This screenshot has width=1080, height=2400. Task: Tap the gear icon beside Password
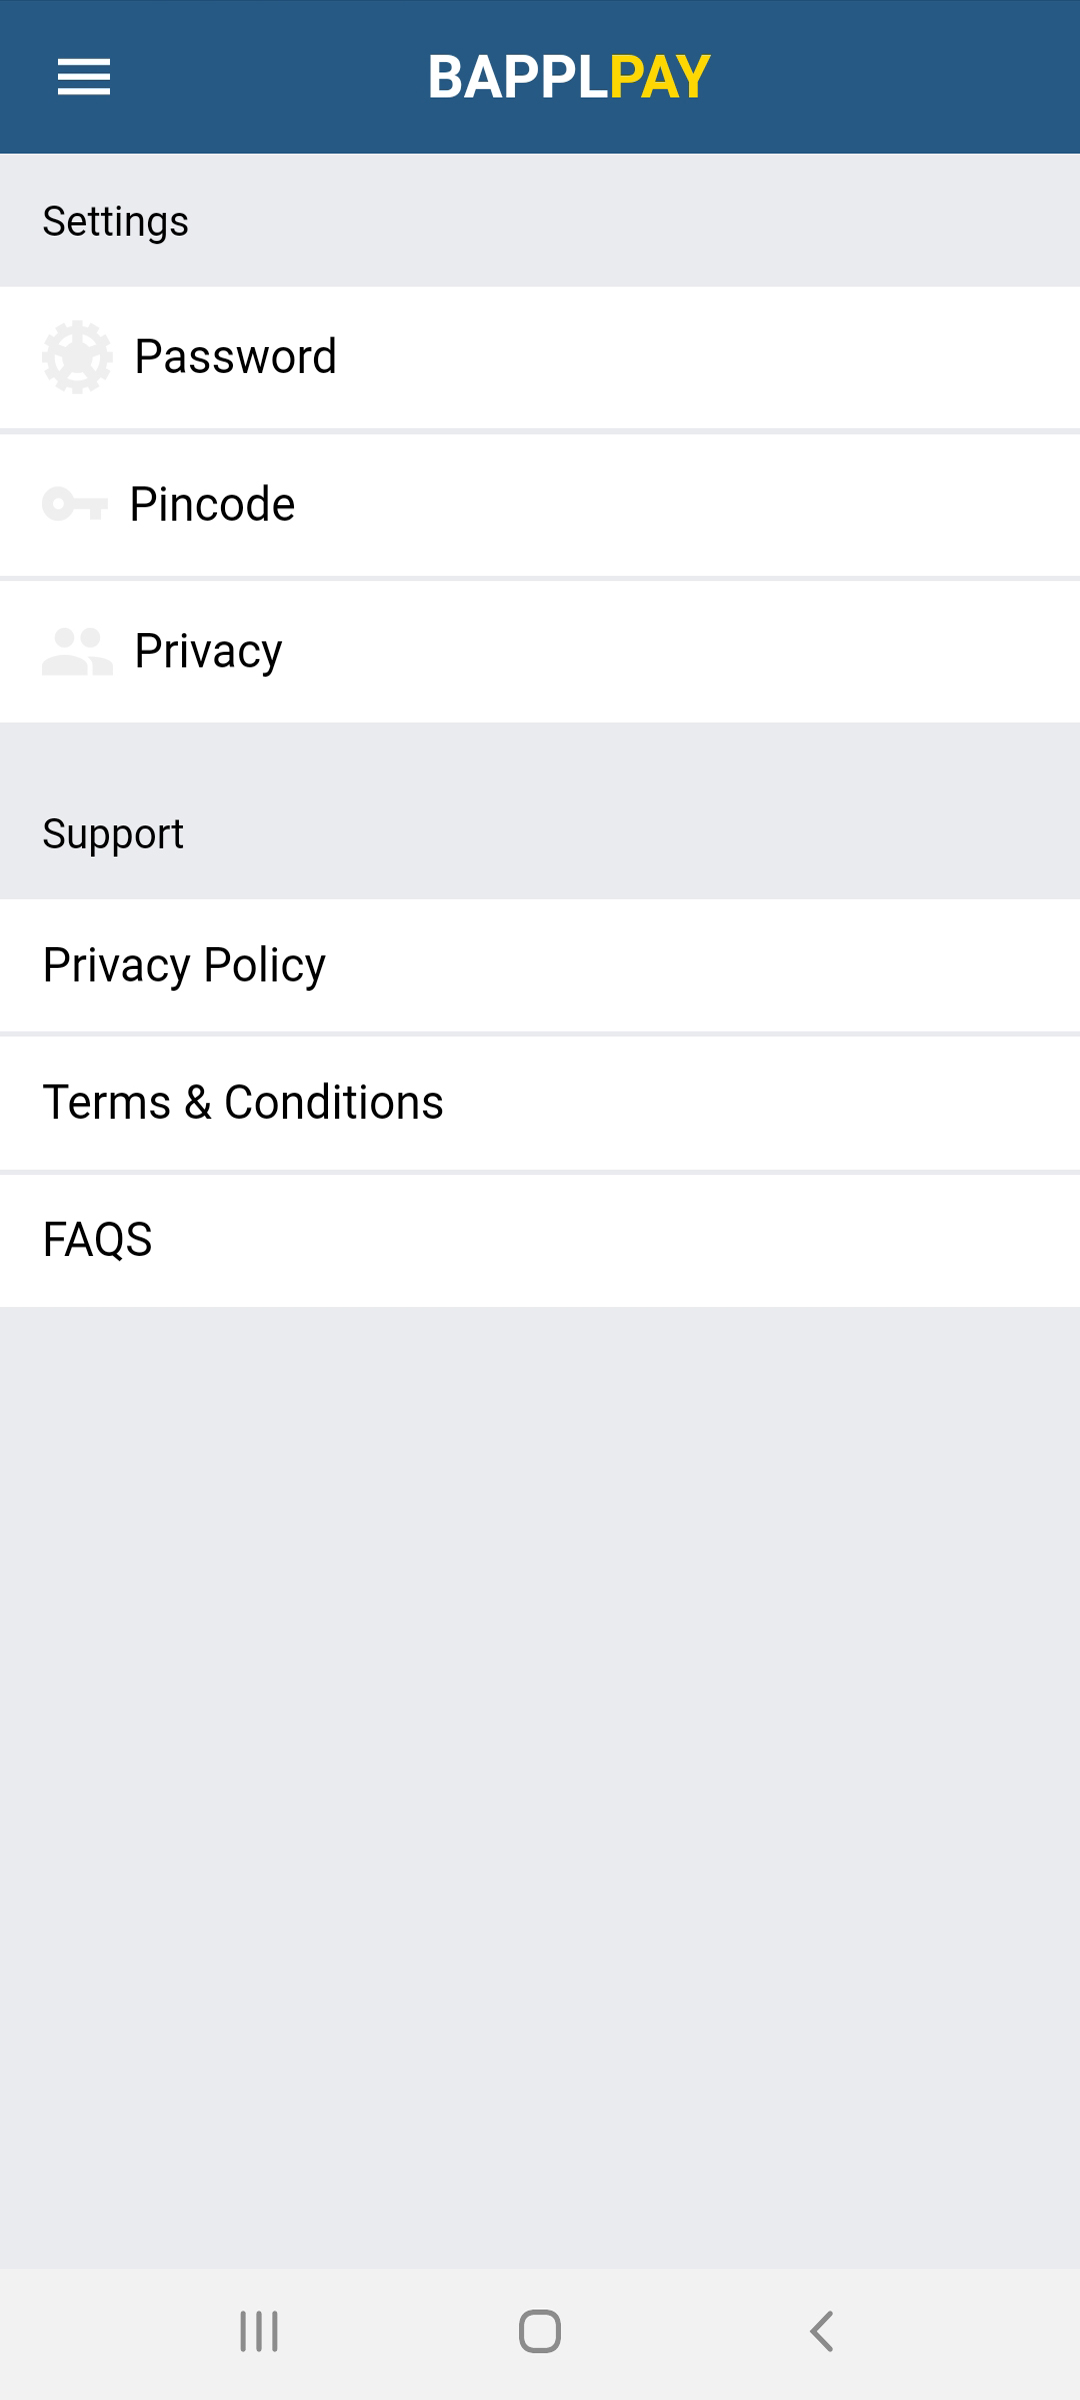point(77,357)
